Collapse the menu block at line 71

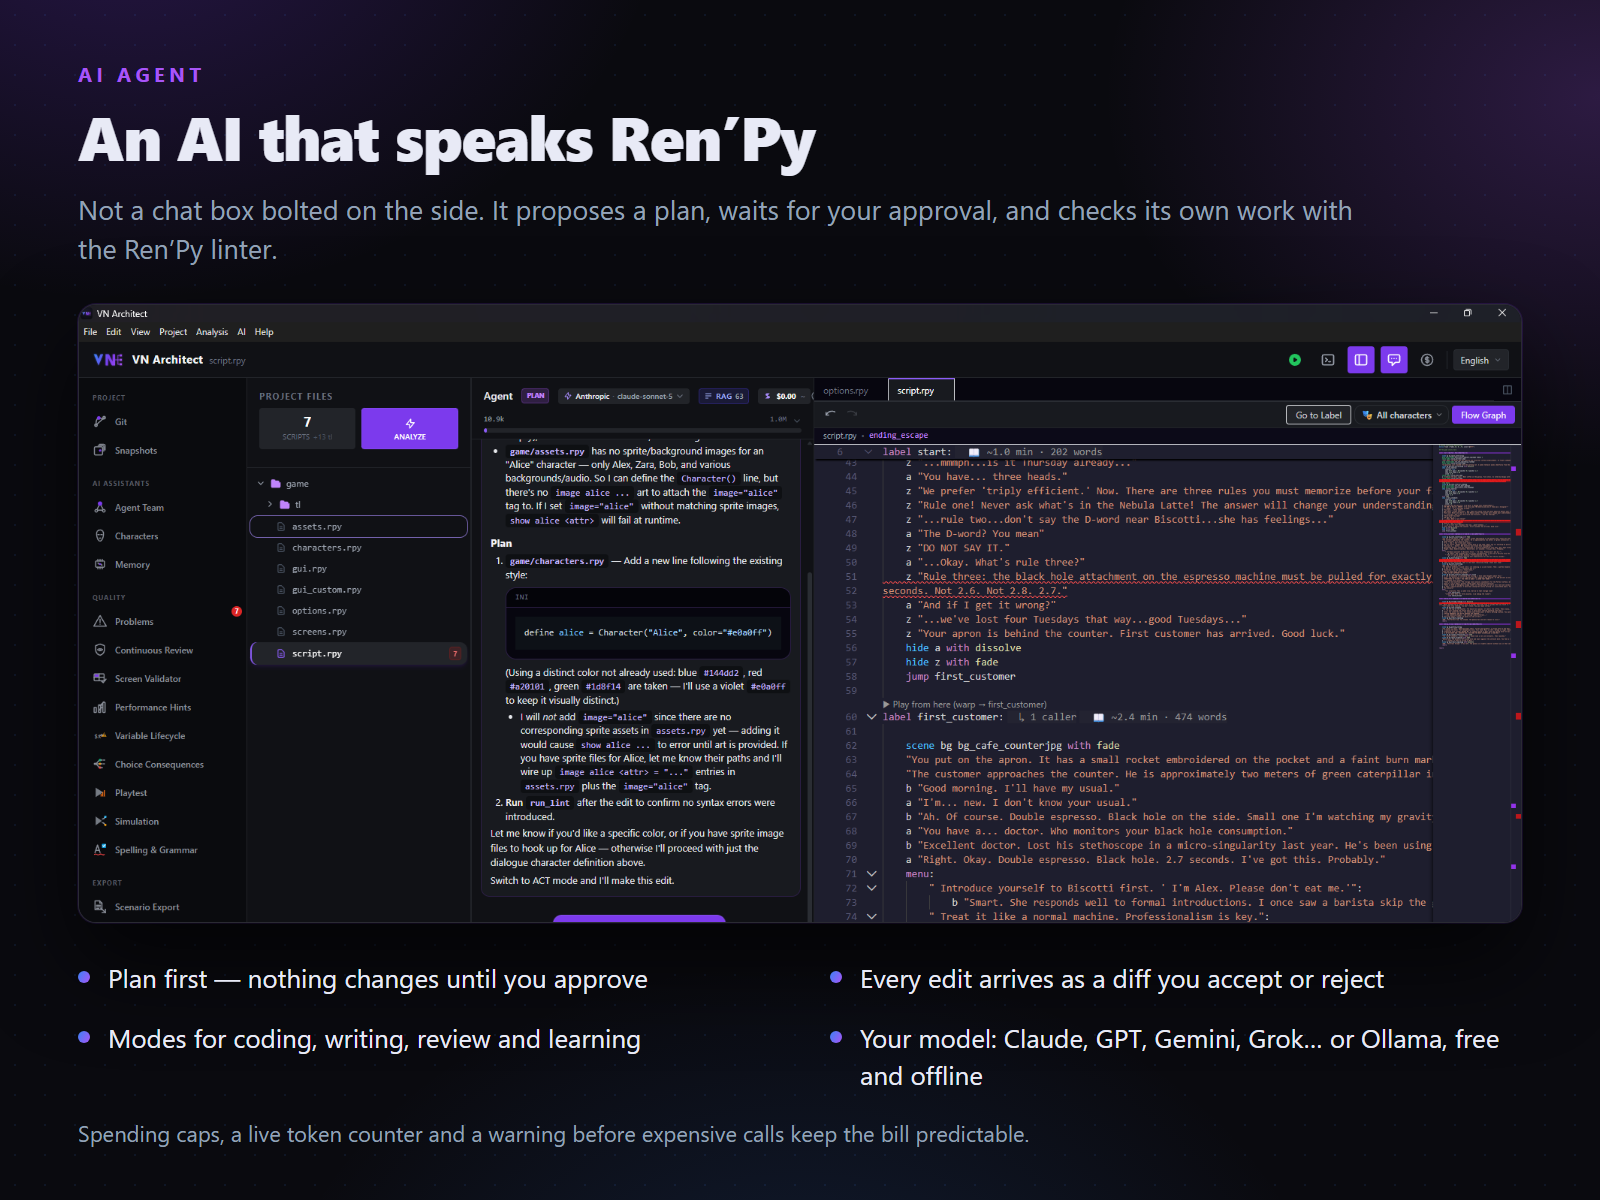tap(871, 874)
